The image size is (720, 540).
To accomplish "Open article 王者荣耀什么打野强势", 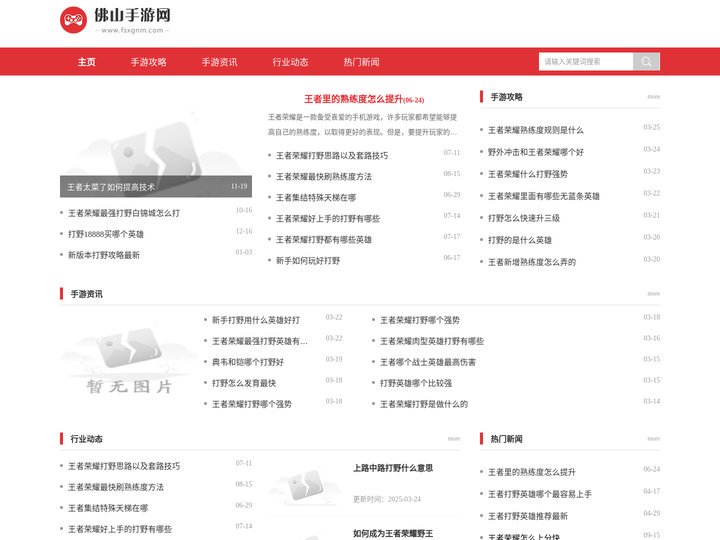I will [528, 174].
